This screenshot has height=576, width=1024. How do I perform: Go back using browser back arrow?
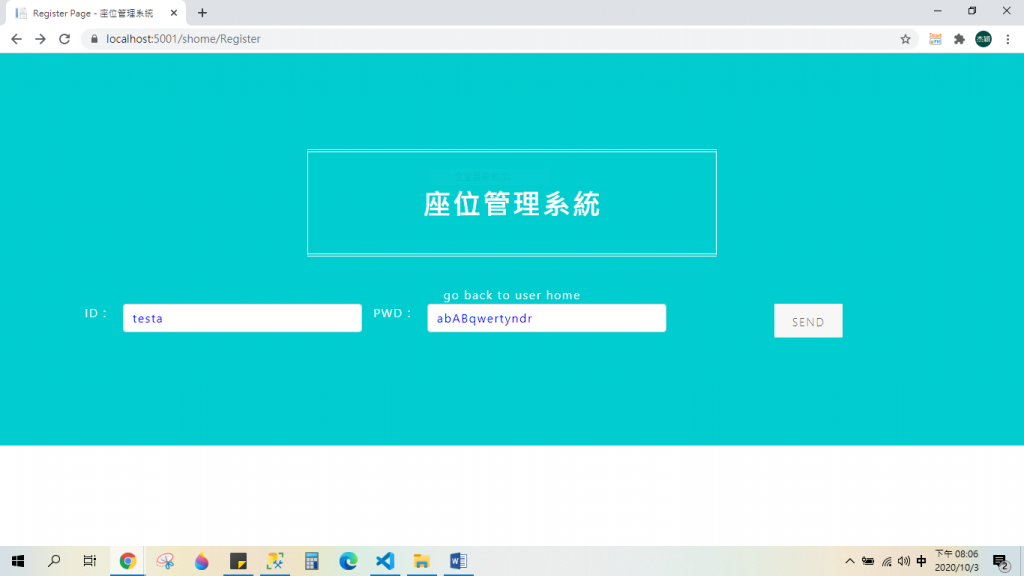point(16,39)
